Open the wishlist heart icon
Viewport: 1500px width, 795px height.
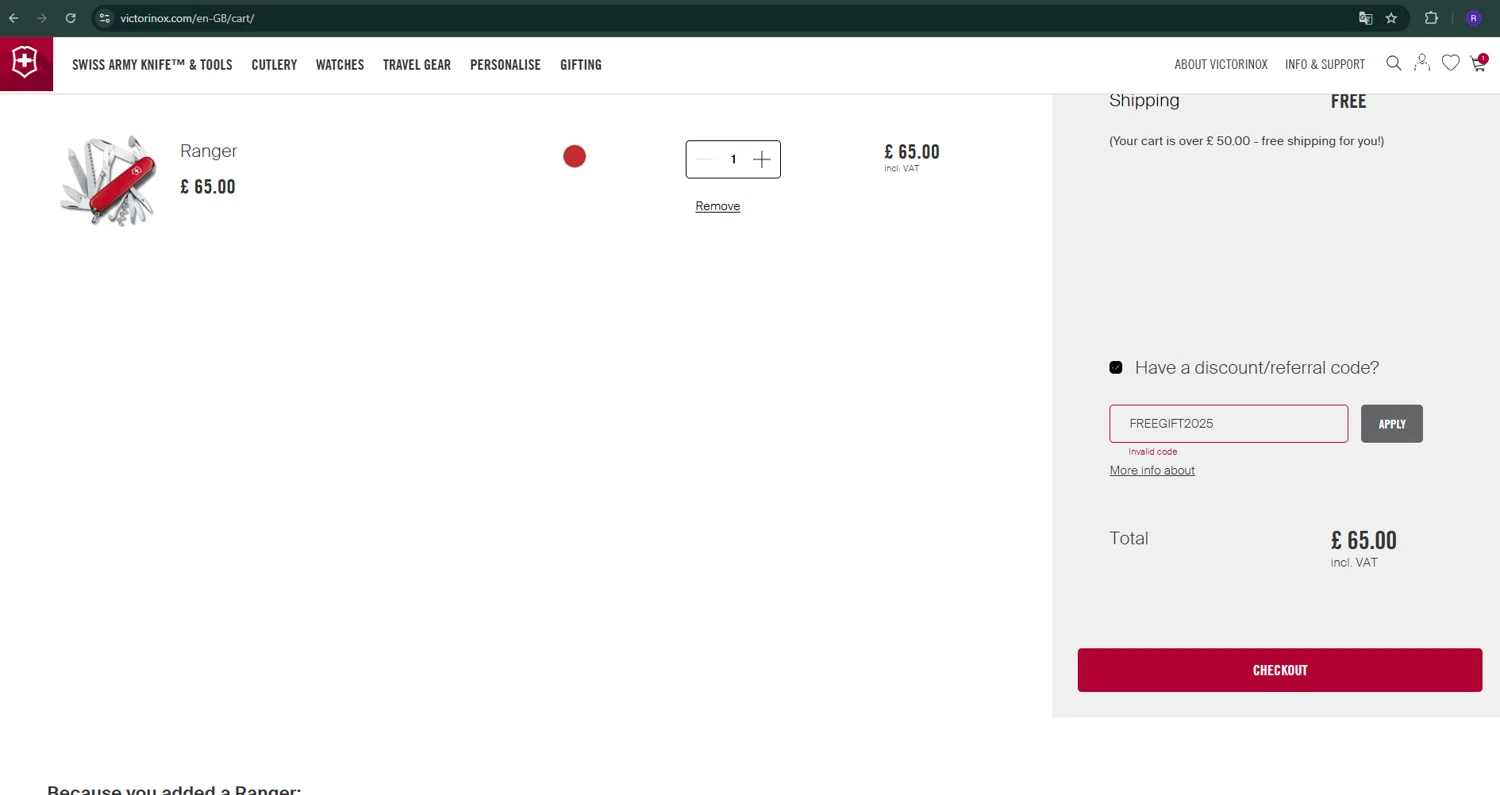coord(1450,63)
